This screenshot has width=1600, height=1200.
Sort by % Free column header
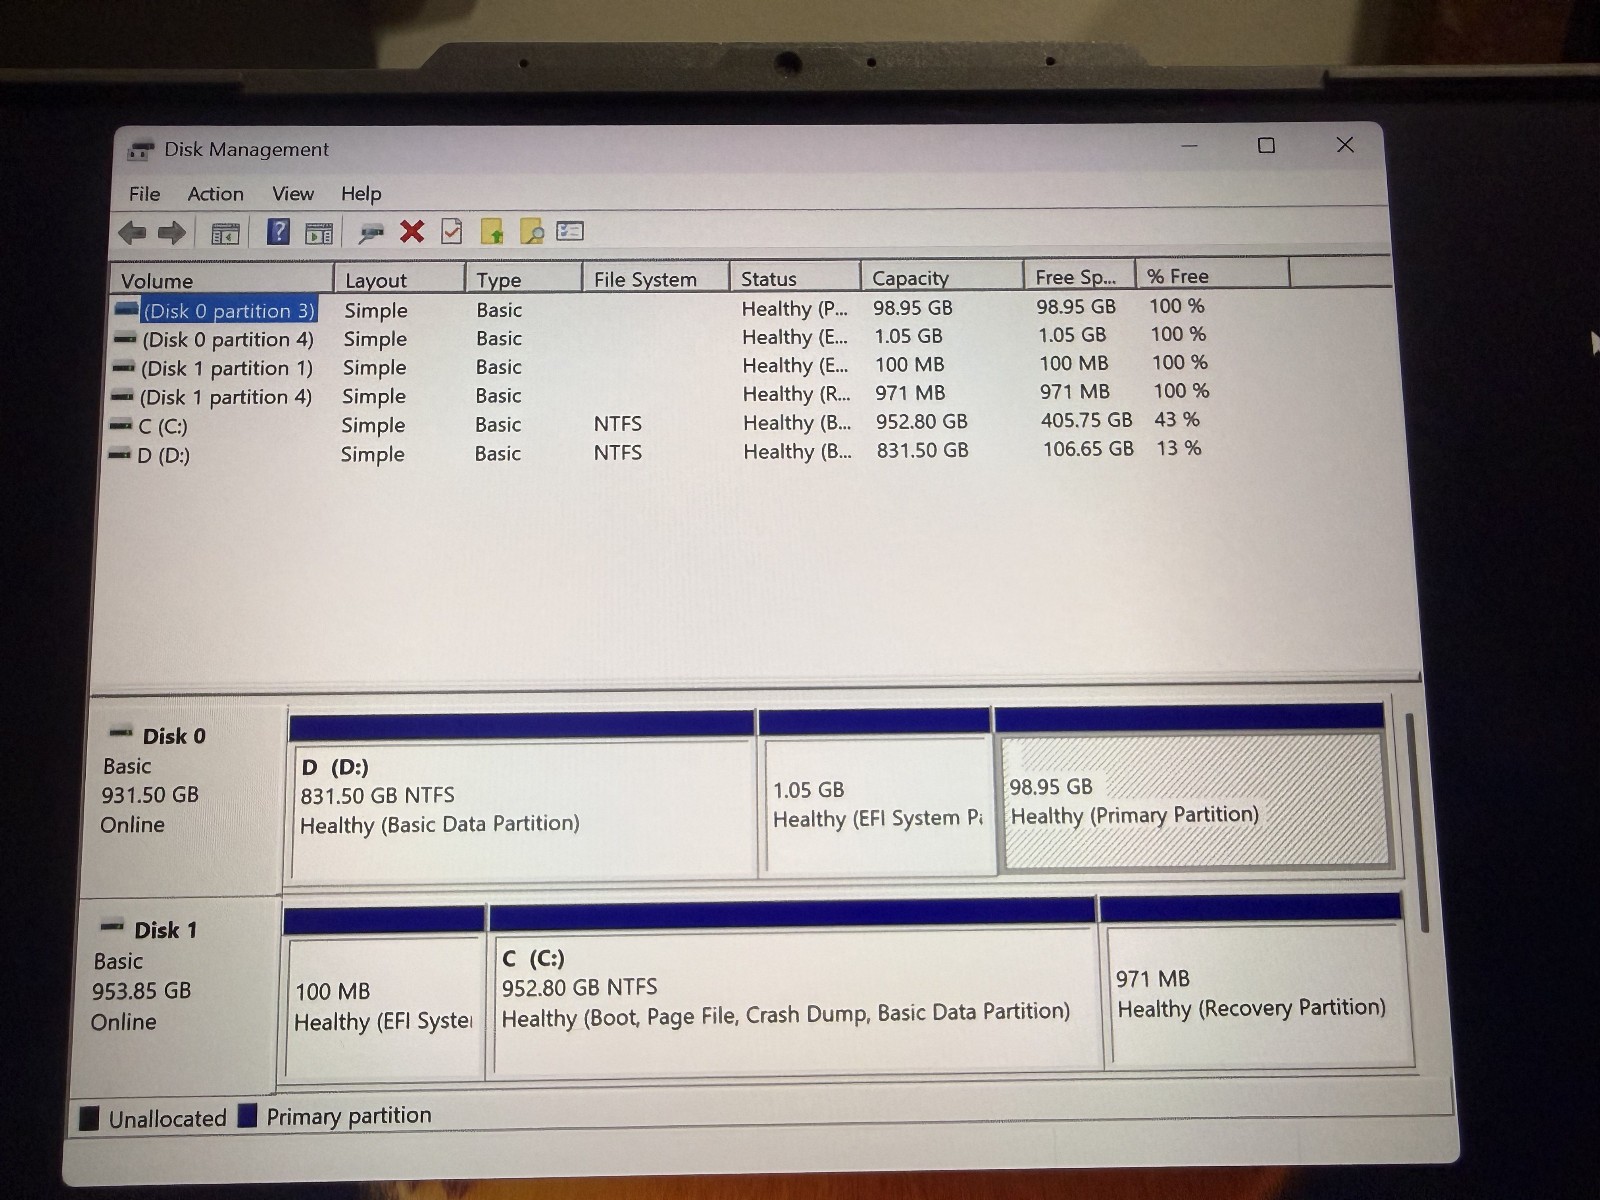pos(1213,275)
